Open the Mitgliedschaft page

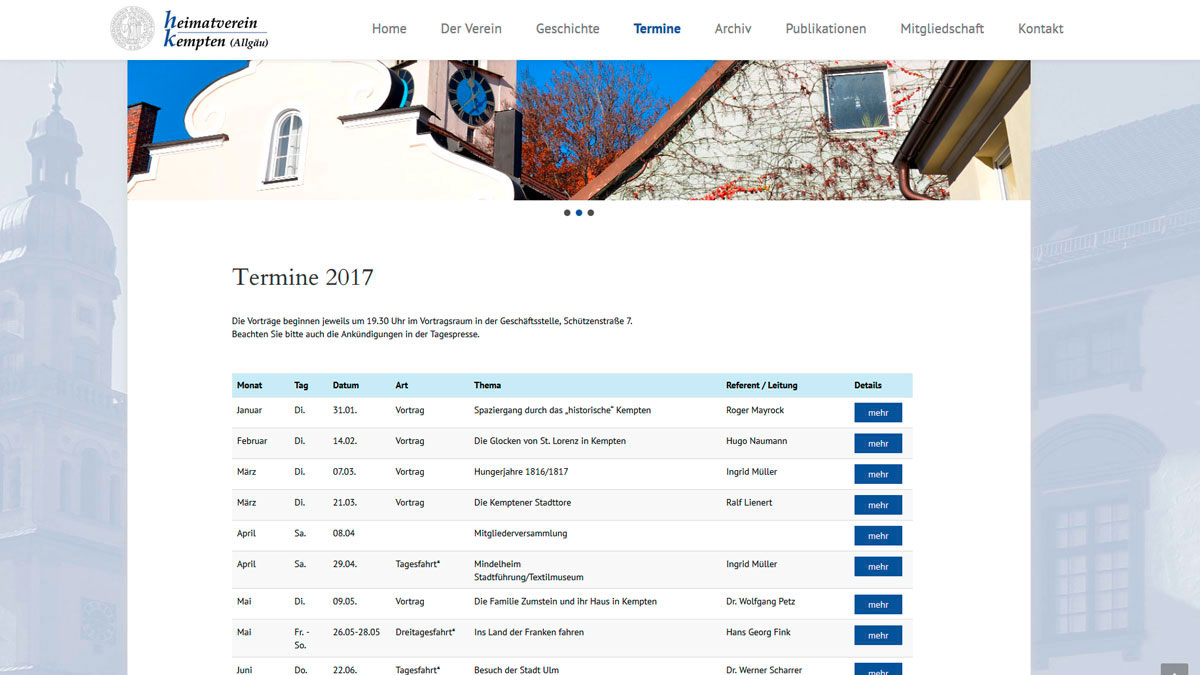coord(941,29)
